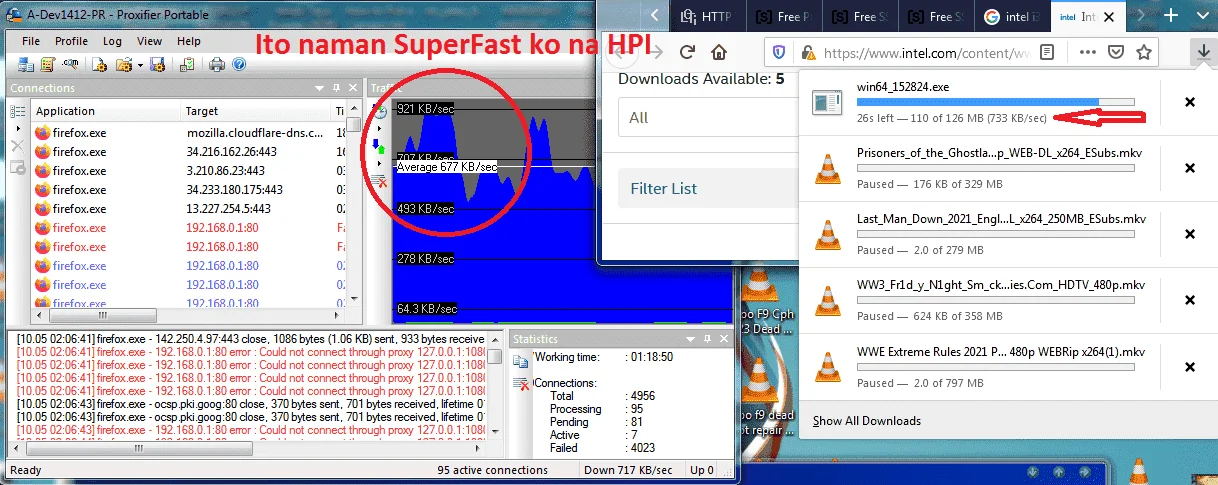The height and width of the screenshot is (485, 1218).
Task: Bookmark this page with star icon
Action: 1144,52
